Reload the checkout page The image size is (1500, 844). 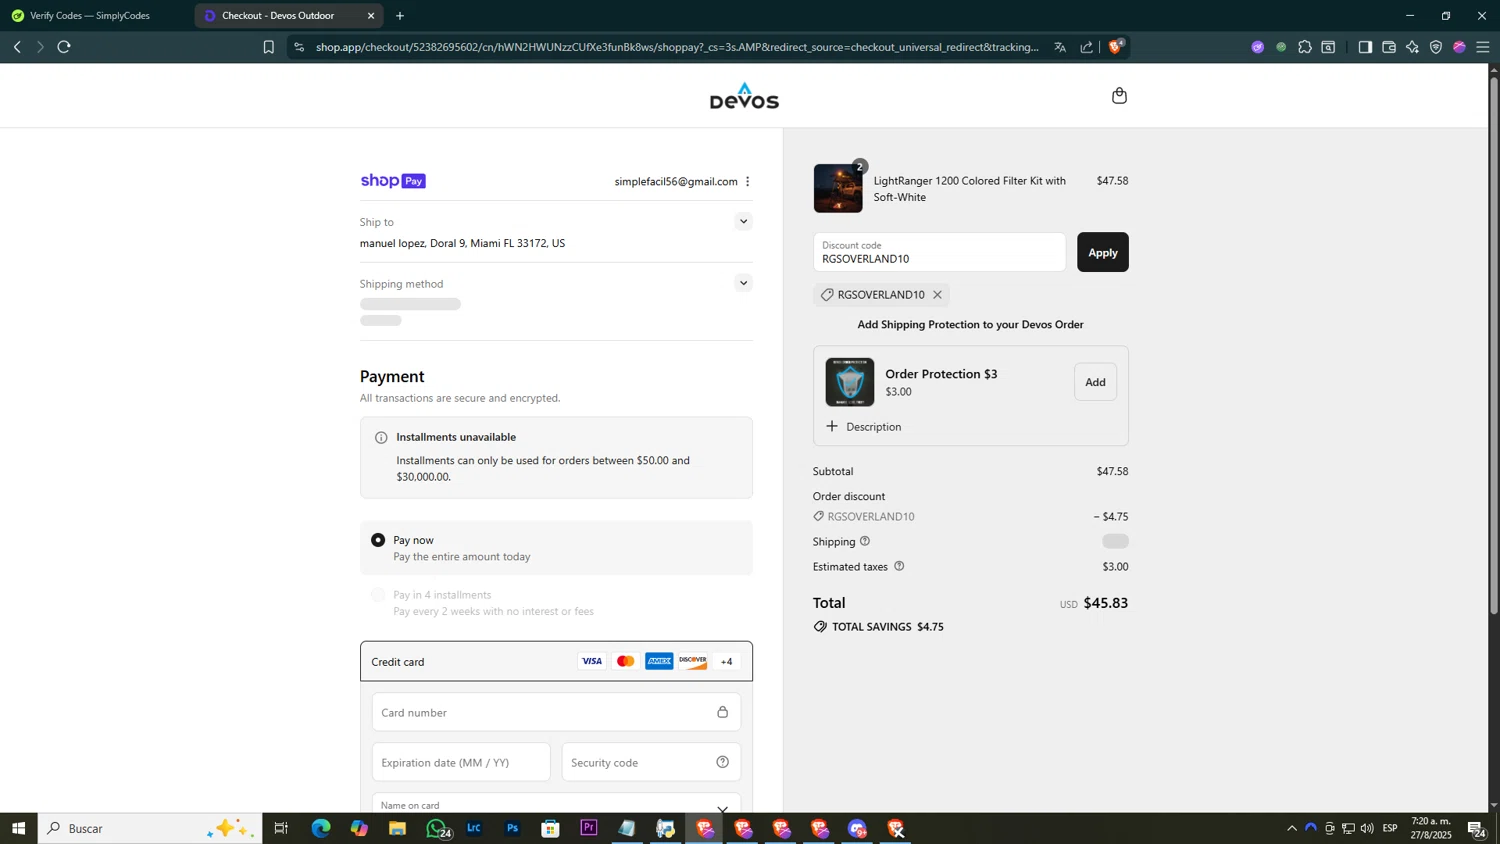64,47
